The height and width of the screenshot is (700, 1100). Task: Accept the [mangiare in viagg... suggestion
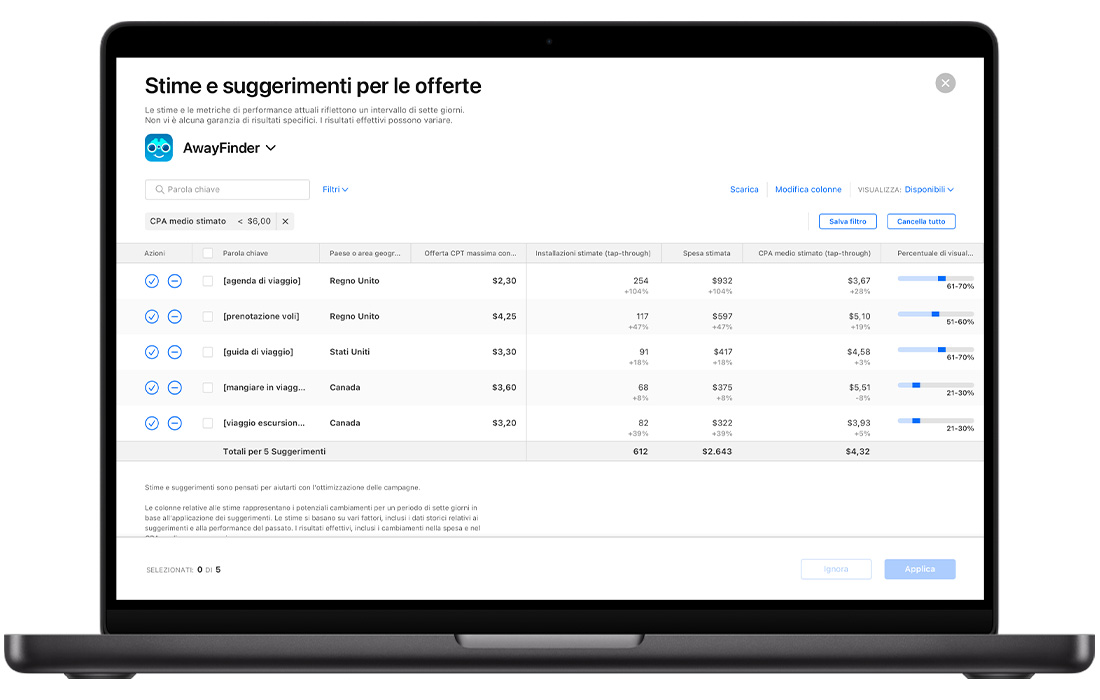152,387
